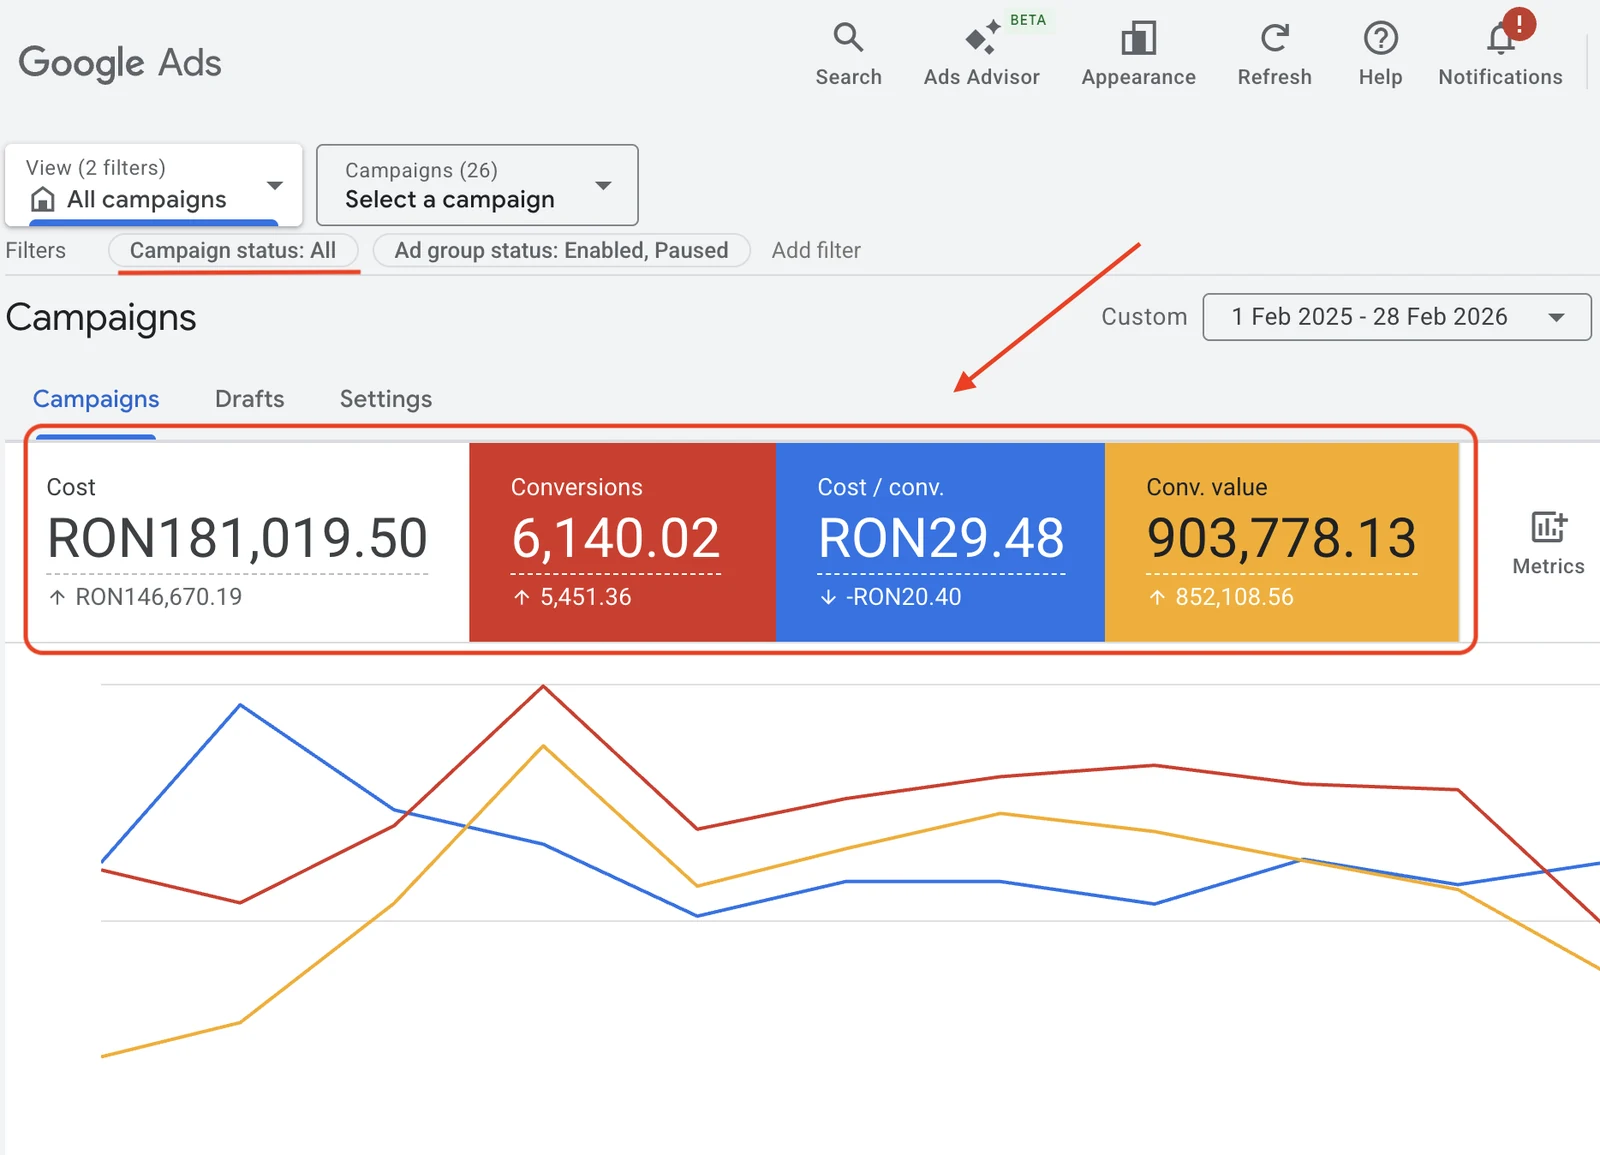Viewport: 1600px width, 1155px height.
Task: Edit the Campaign status: All filter
Action: [x=233, y=250]
